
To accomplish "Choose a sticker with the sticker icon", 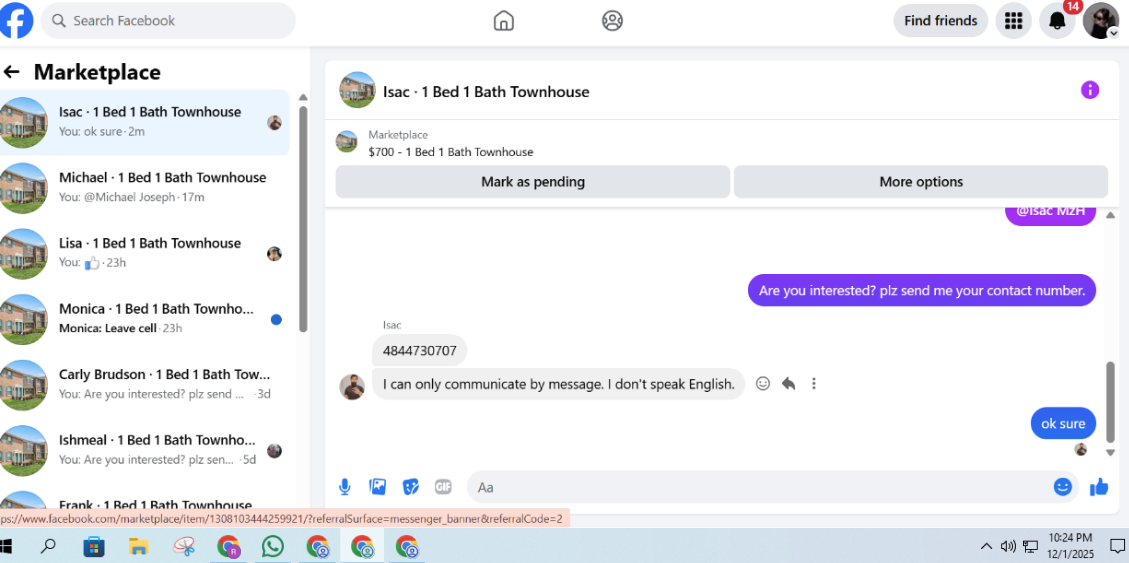I will click(410, 487).
